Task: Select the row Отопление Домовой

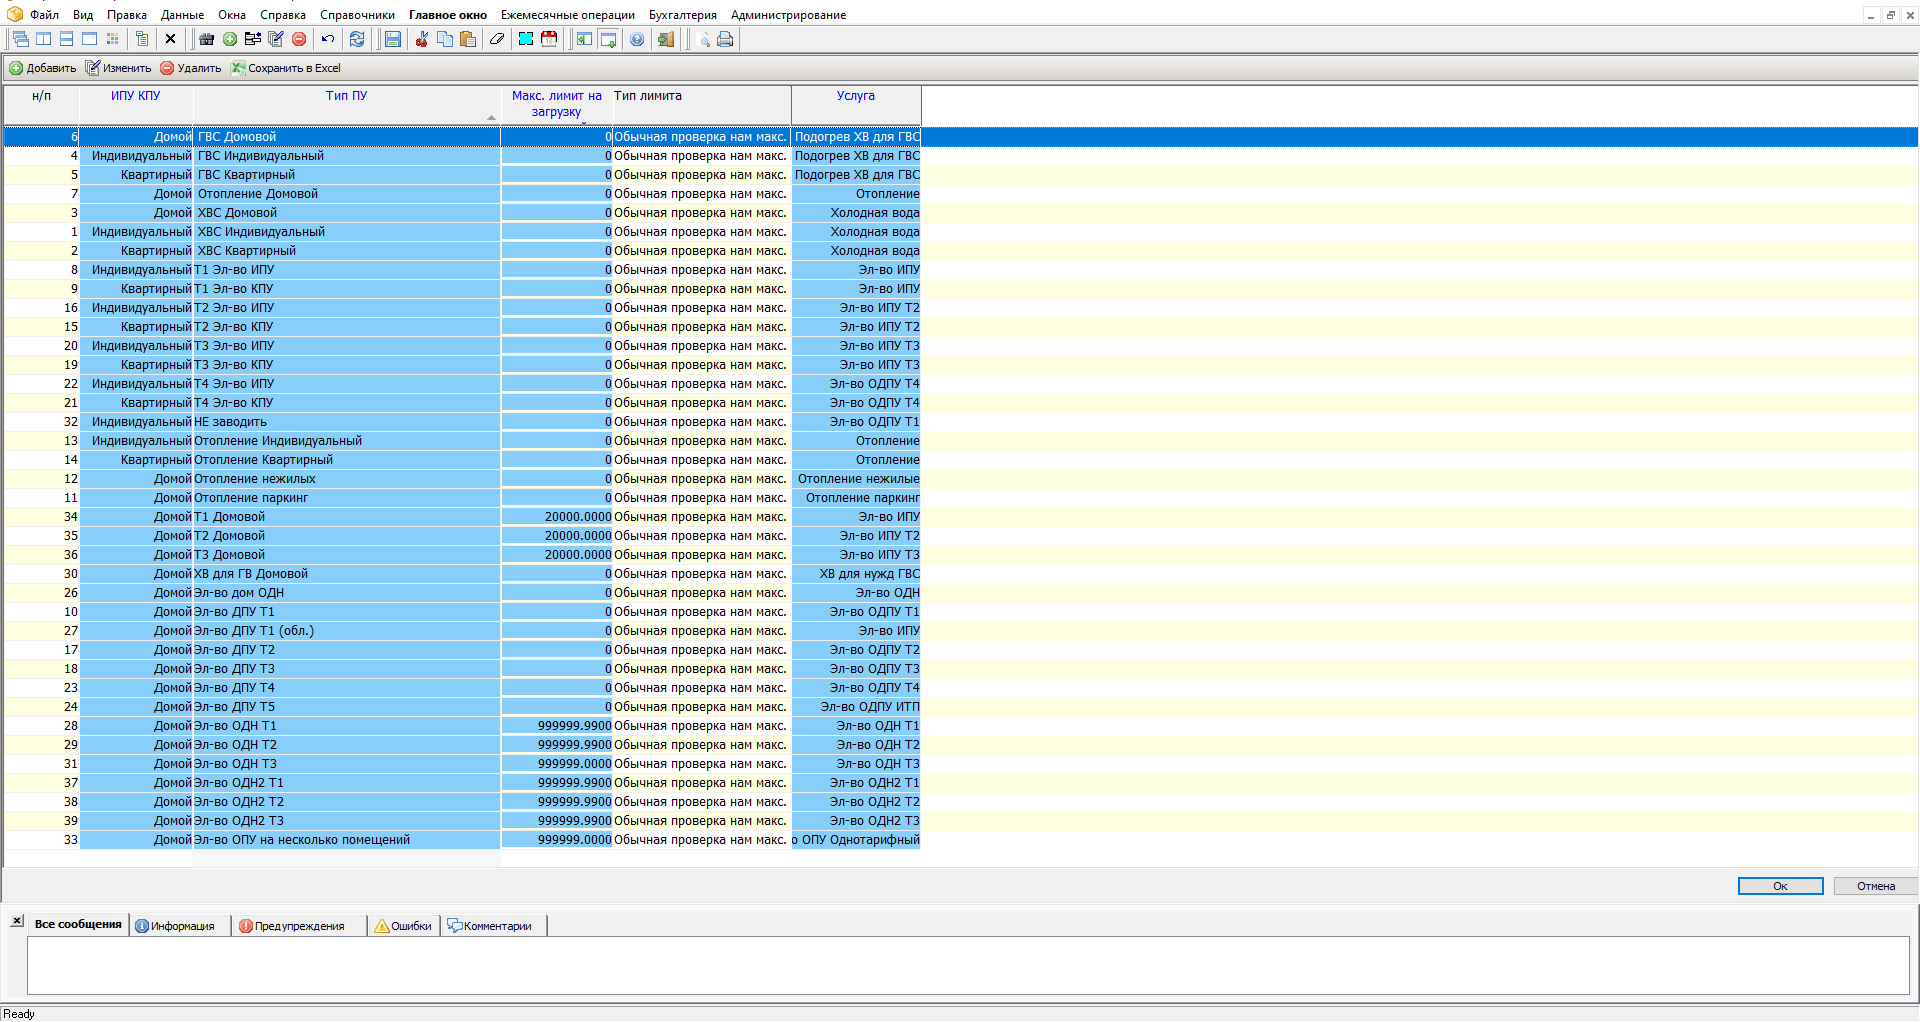Action: pyautogui.click(x=462, y=194)
